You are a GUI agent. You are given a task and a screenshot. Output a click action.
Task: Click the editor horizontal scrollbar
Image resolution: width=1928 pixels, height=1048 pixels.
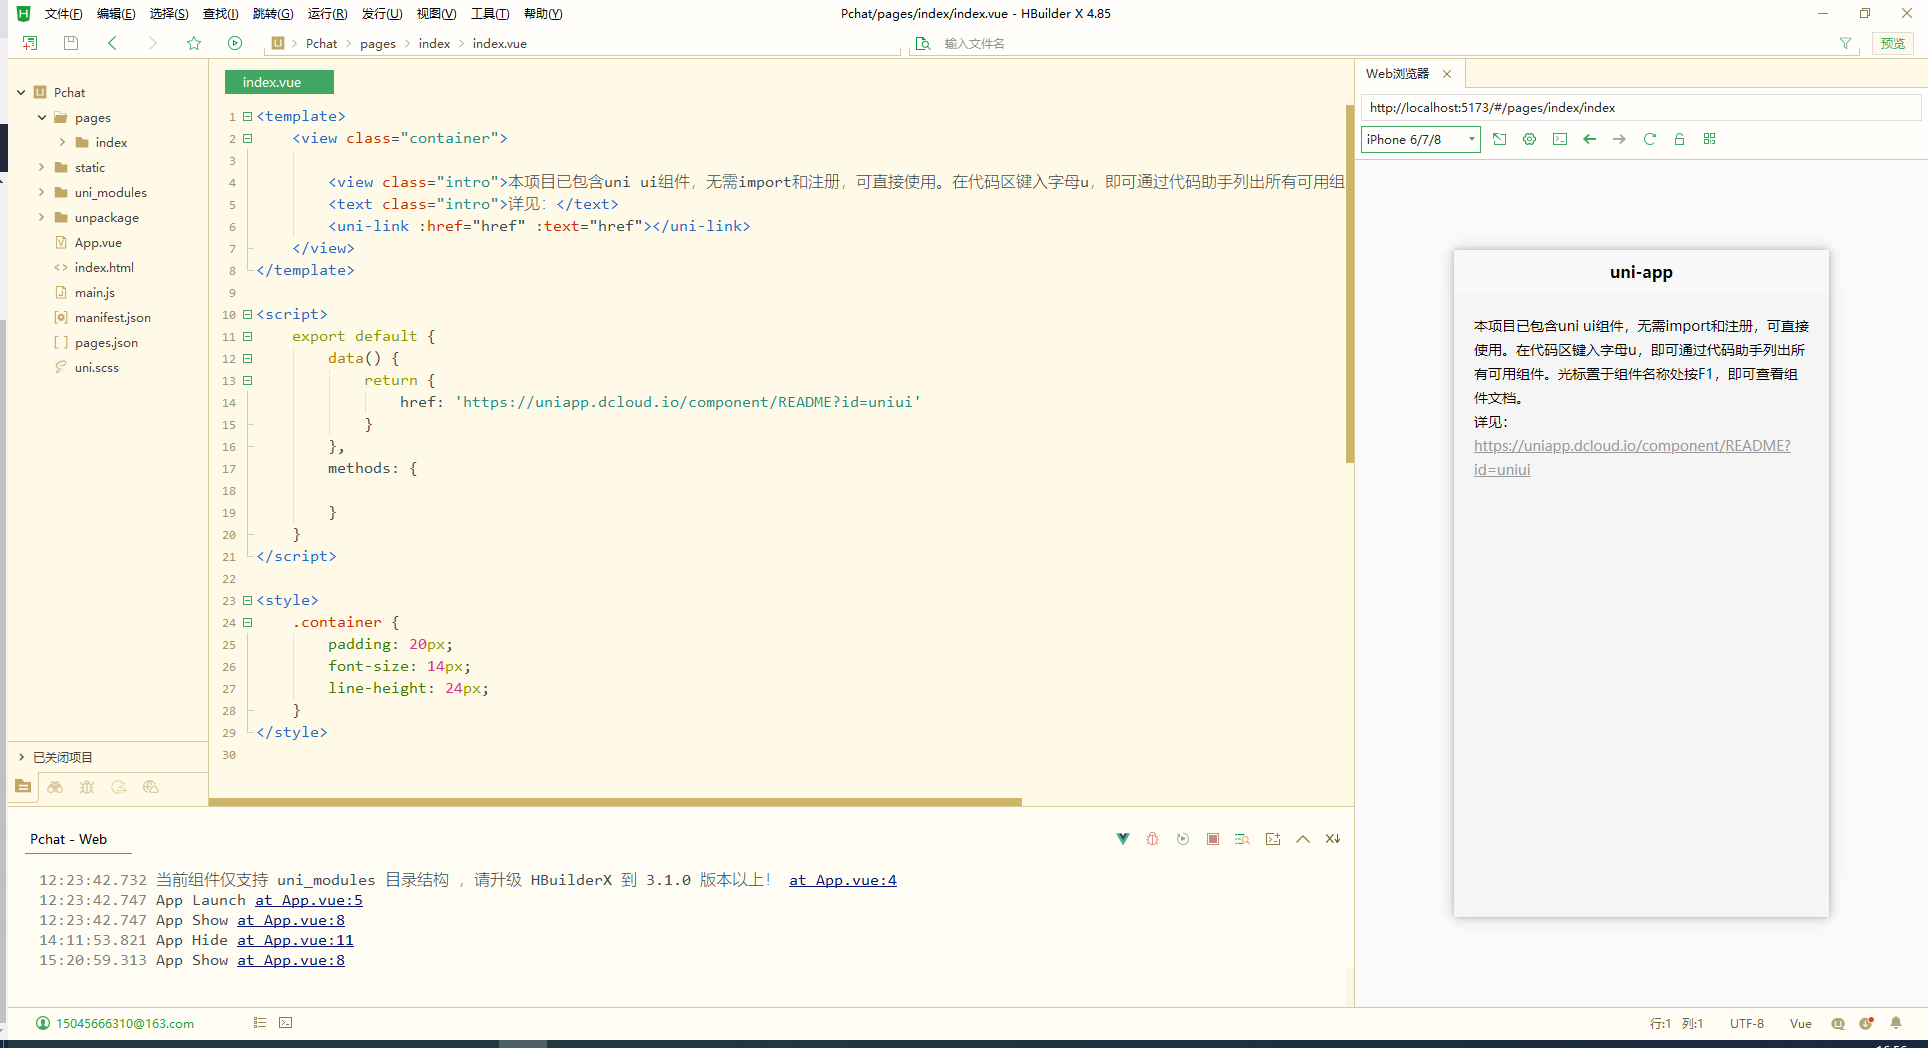(x=615, y=802)
